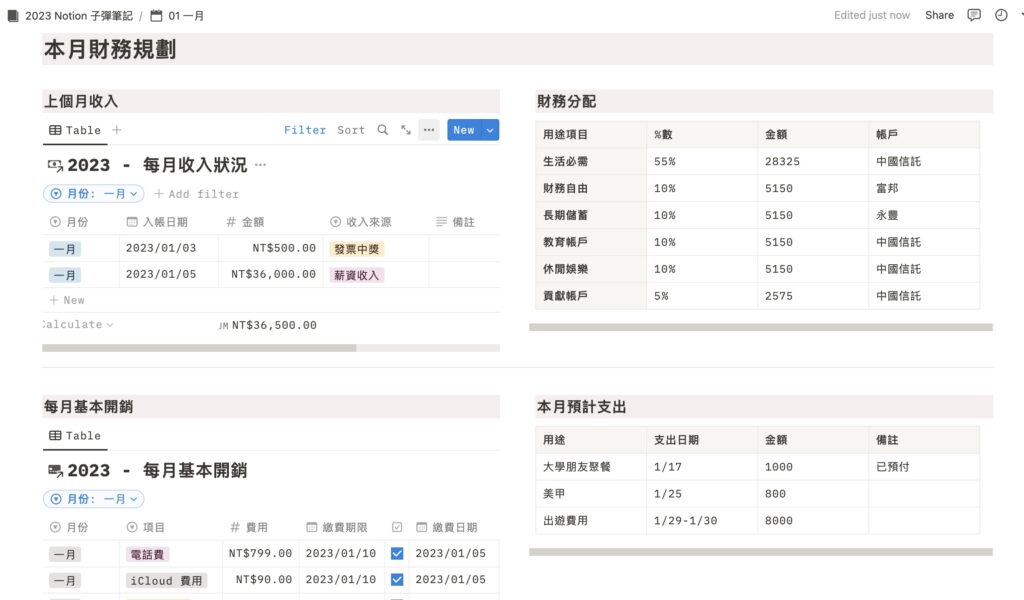Open the 月份: 一月 filter in expenses table
This screenshot has height=600, width=1024.
click(x=93, y=499)
